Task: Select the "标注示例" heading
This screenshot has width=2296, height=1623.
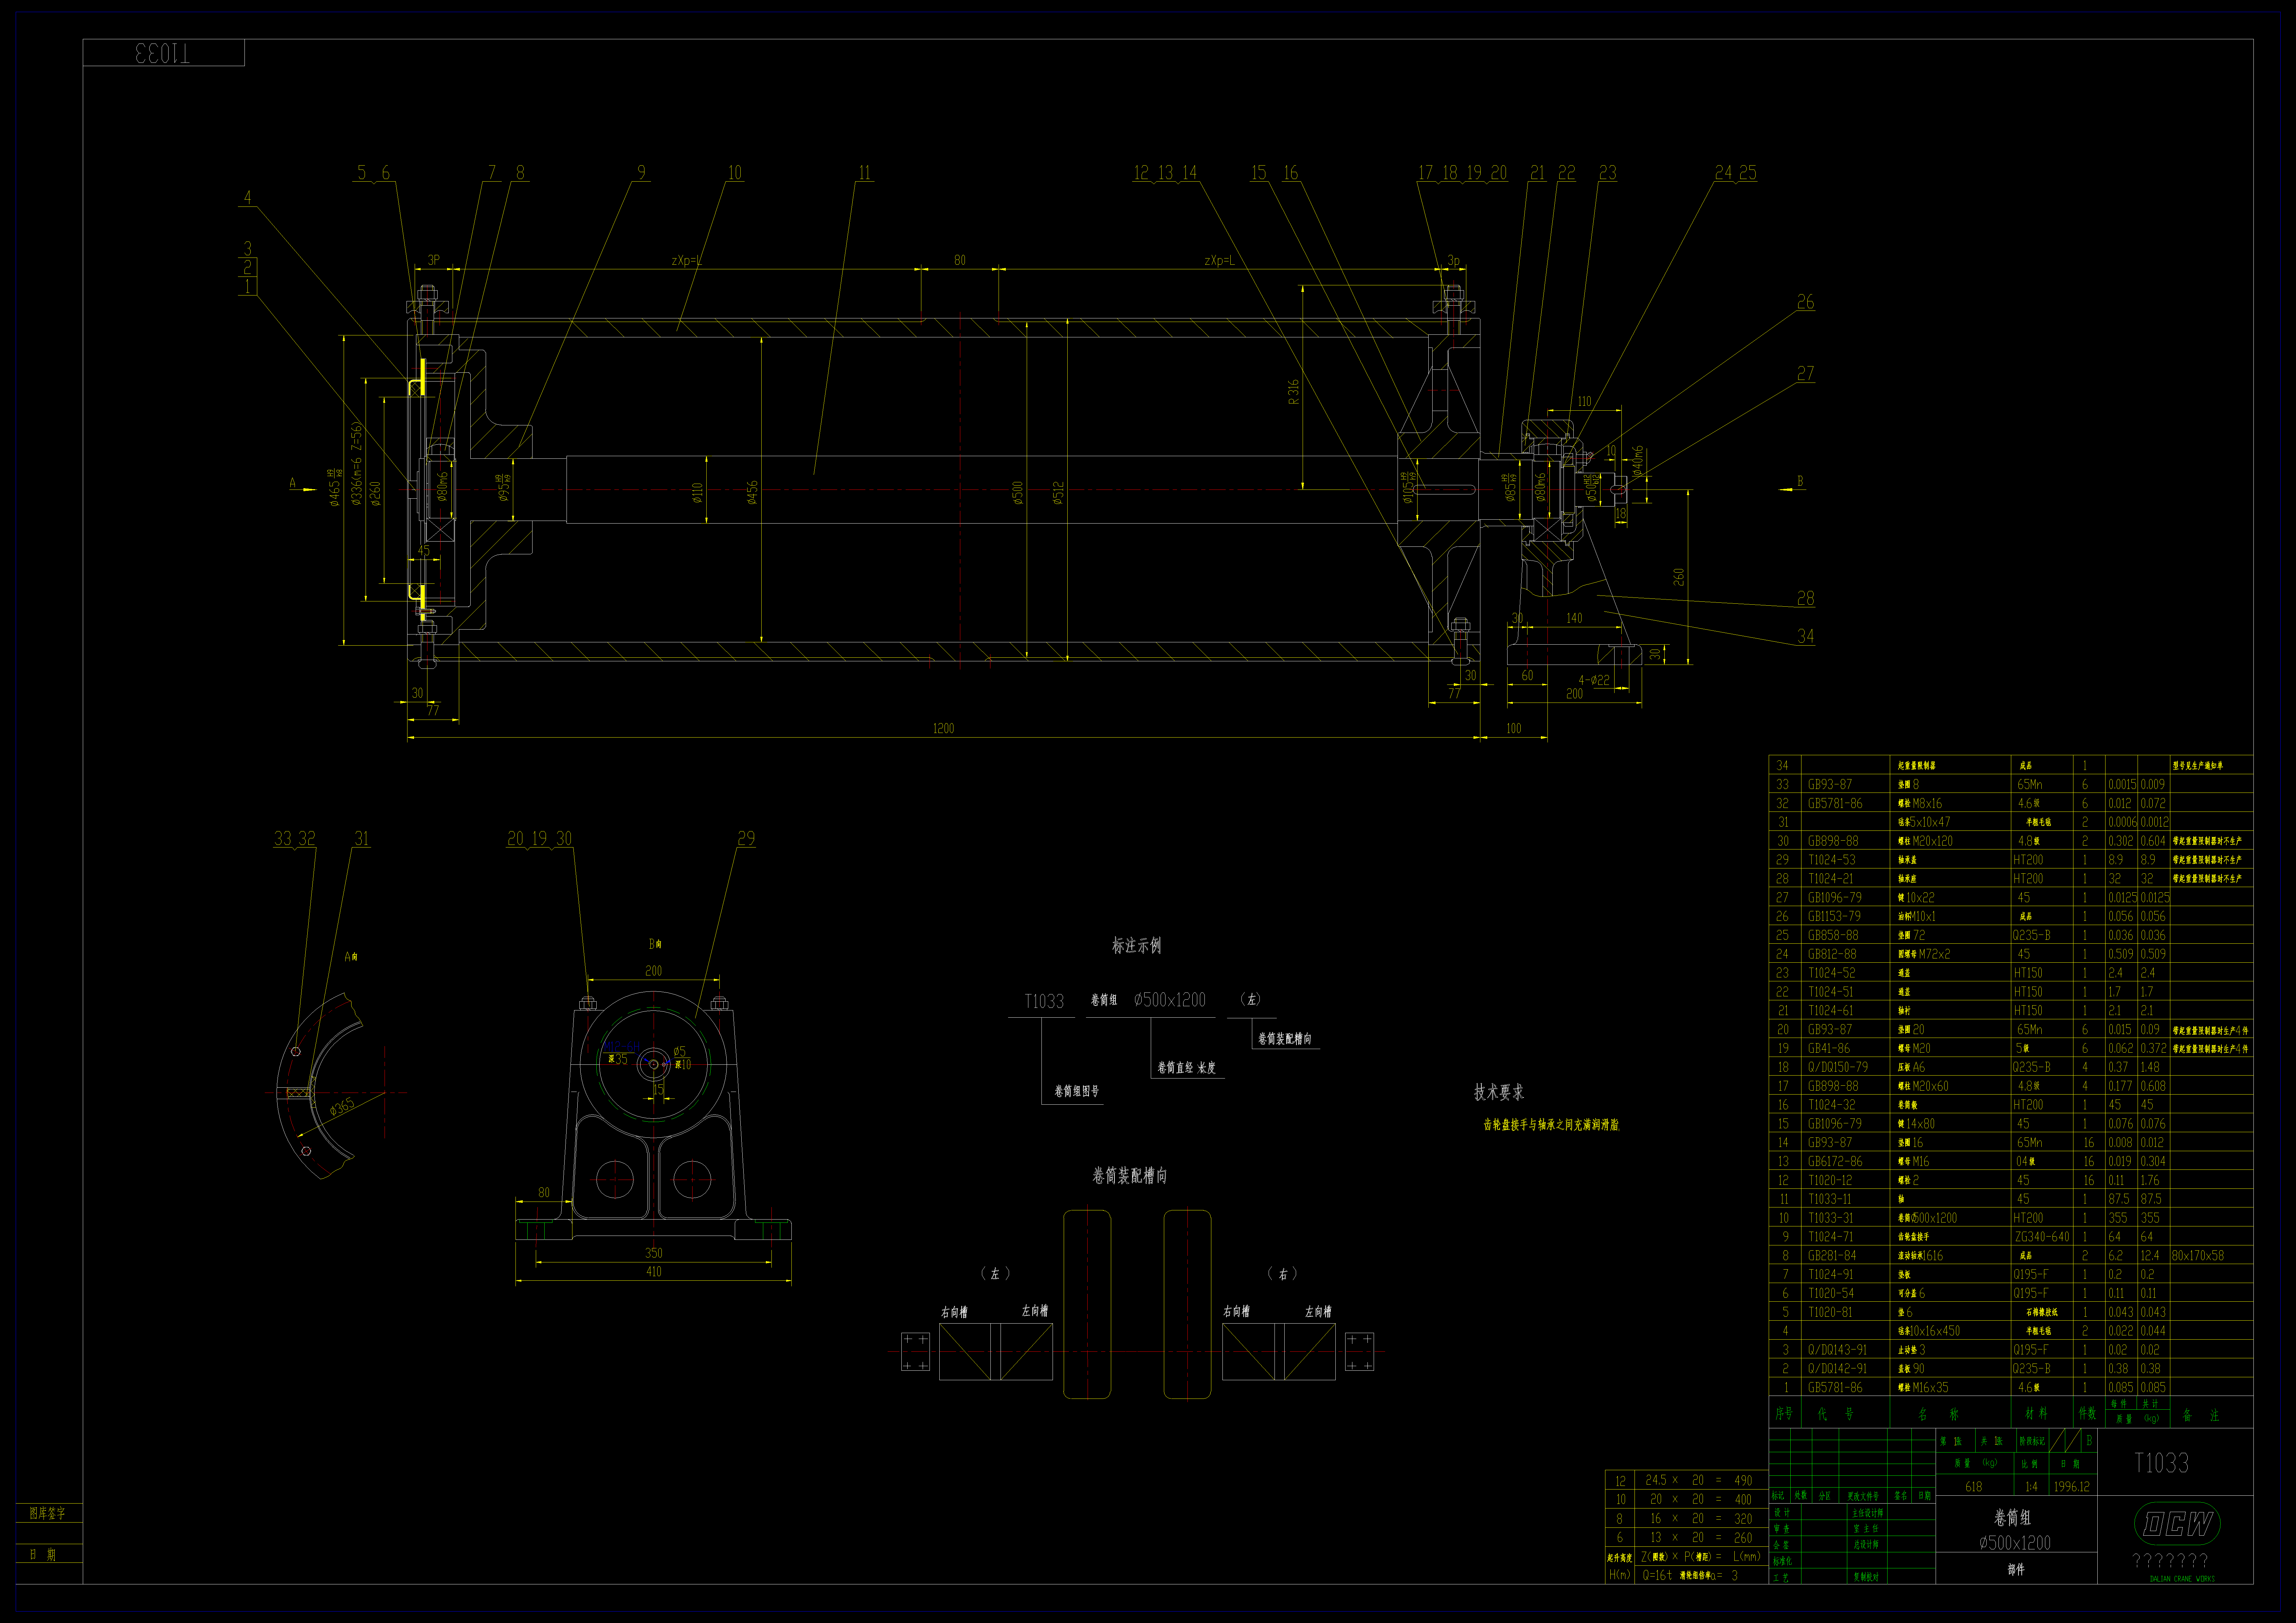Action: click(1137, 945)
